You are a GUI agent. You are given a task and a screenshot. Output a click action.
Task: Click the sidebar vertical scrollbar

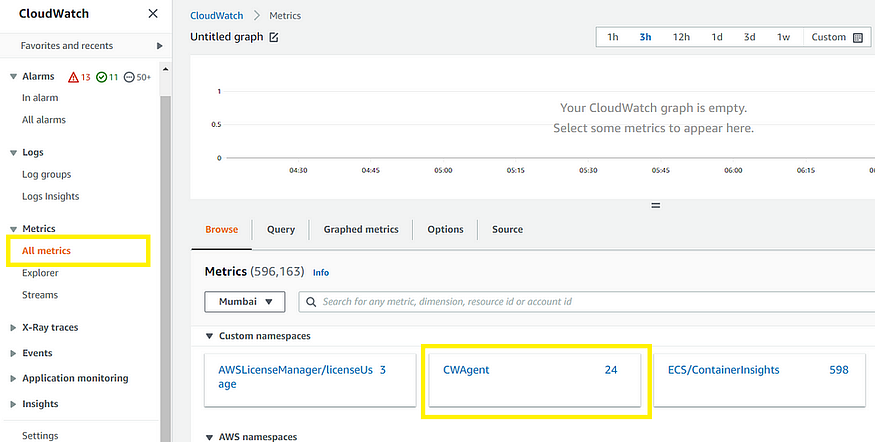pos(166,268)
